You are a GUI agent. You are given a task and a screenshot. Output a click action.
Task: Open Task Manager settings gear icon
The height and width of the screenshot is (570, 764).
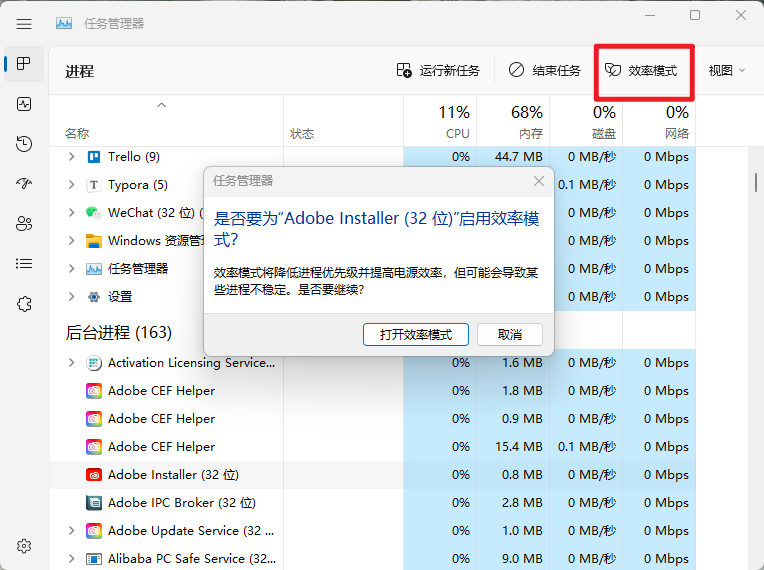[x=24, y=546]
